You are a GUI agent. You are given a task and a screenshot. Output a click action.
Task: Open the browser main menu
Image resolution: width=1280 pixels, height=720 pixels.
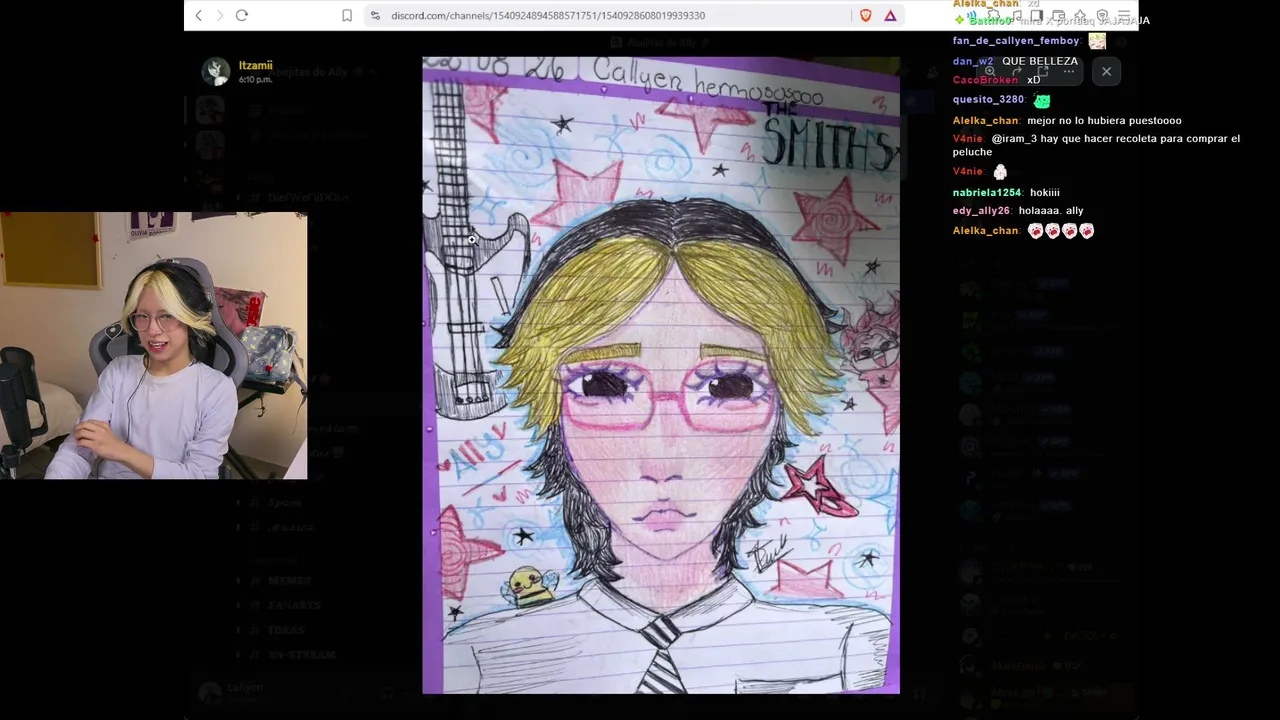click(1124, 16)
